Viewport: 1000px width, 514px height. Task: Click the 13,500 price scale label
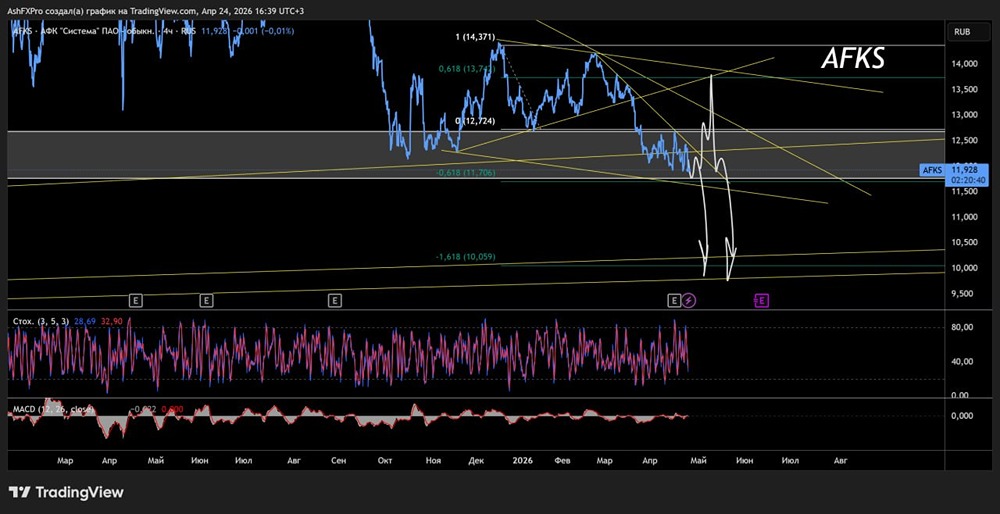[964, 89]
